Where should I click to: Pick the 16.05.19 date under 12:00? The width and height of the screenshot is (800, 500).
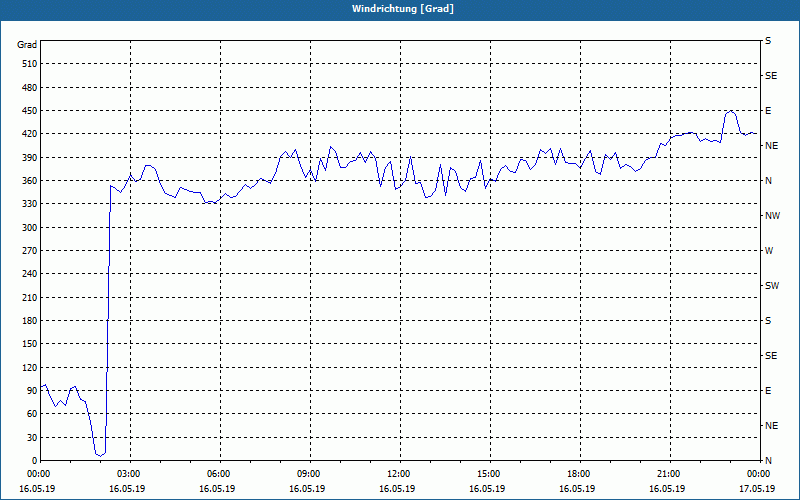click(x=397, y=489)
